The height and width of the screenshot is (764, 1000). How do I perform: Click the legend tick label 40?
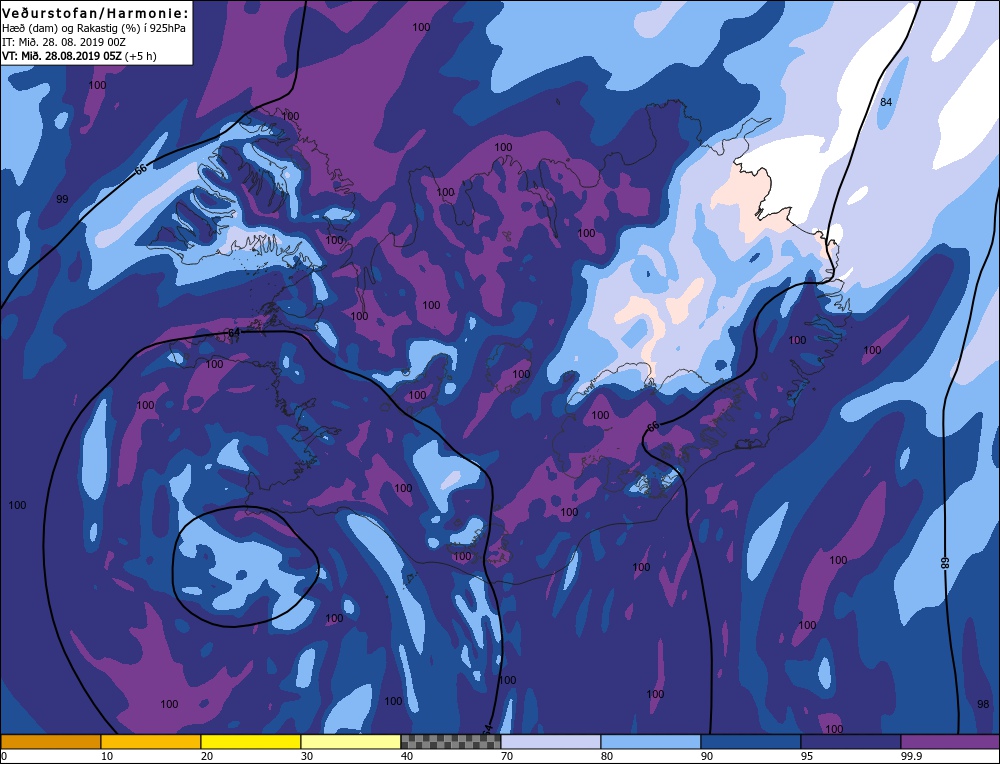407,756
